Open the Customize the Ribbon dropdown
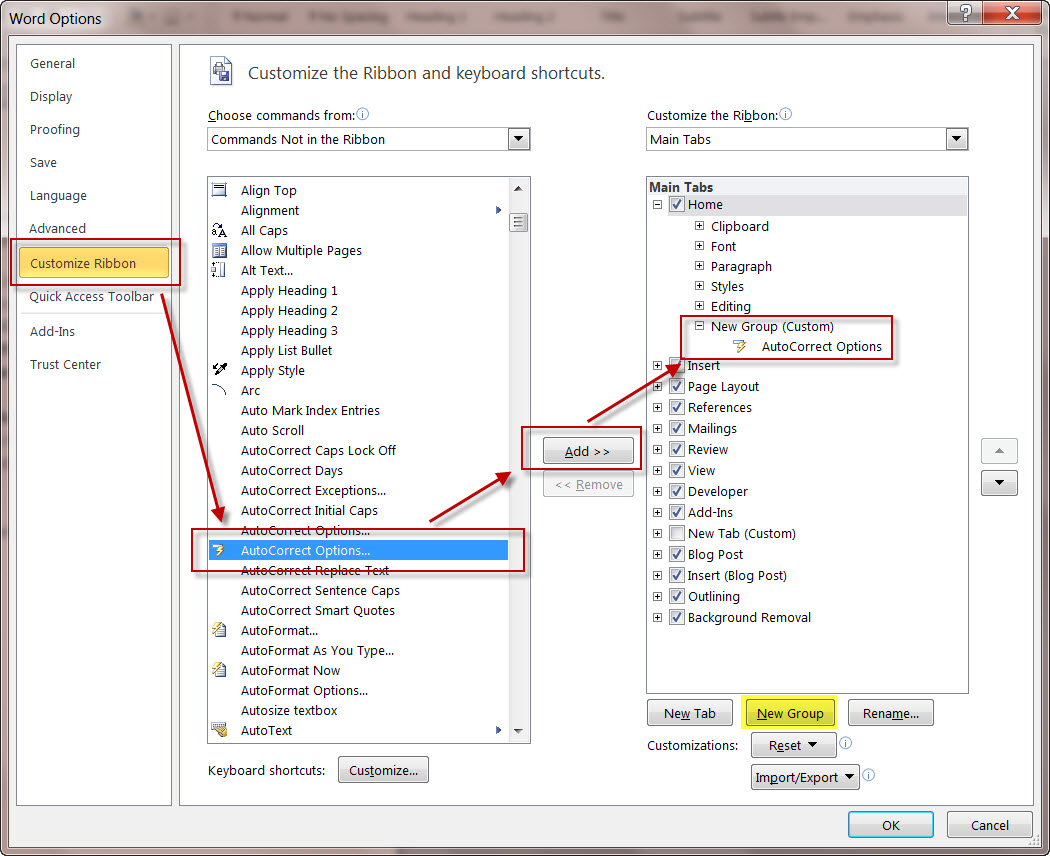Screen dimensions: 1050x856 [x=956, y=139]
